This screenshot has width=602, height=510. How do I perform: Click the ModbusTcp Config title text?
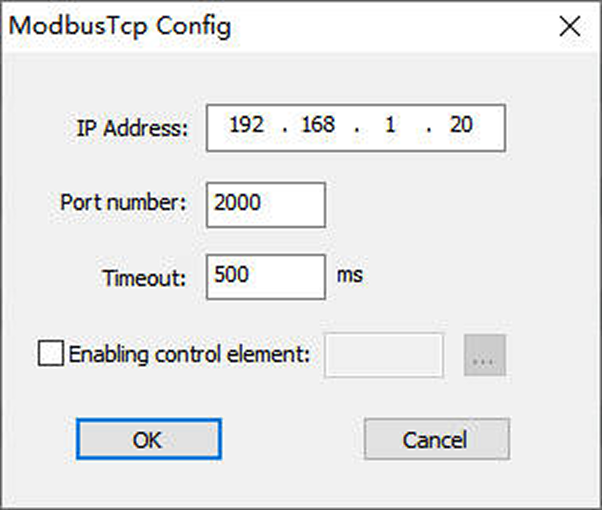(120, 26)
